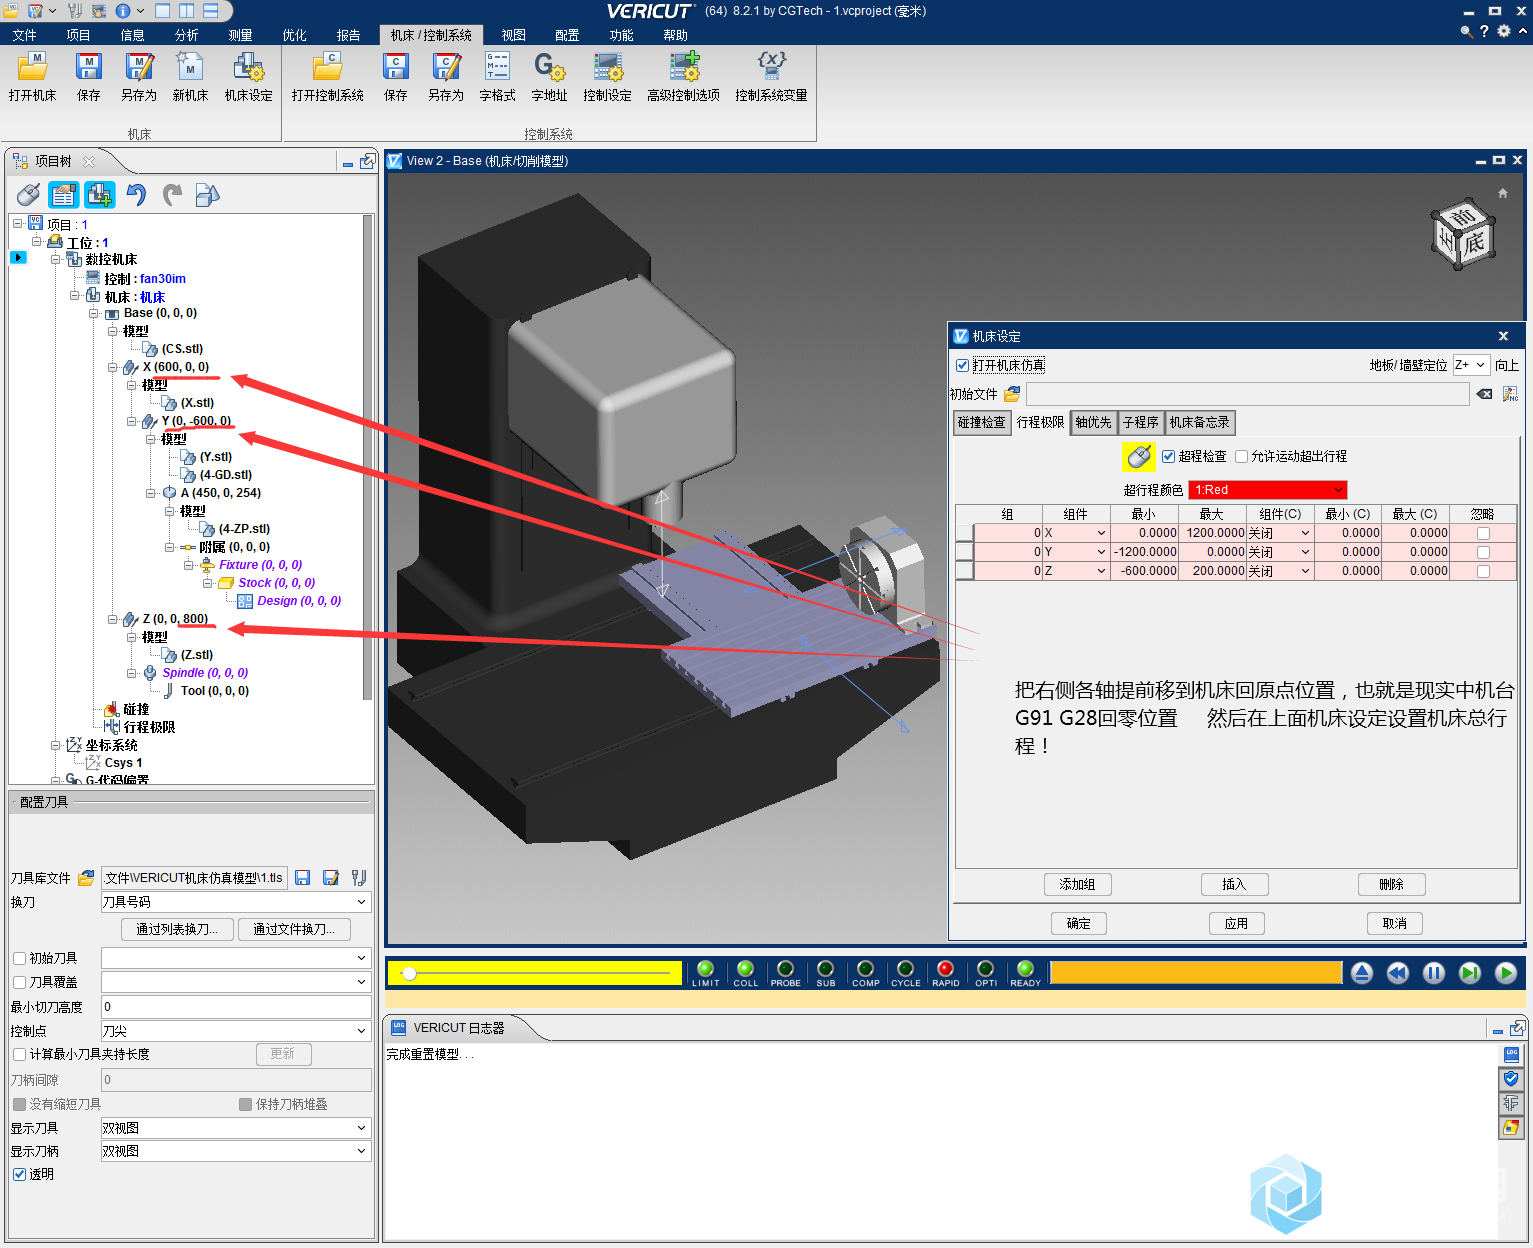Viewport: 1533px width, 1248px height.
Task: Open 控制系统变量 variables icon
Action: [771, 77]
